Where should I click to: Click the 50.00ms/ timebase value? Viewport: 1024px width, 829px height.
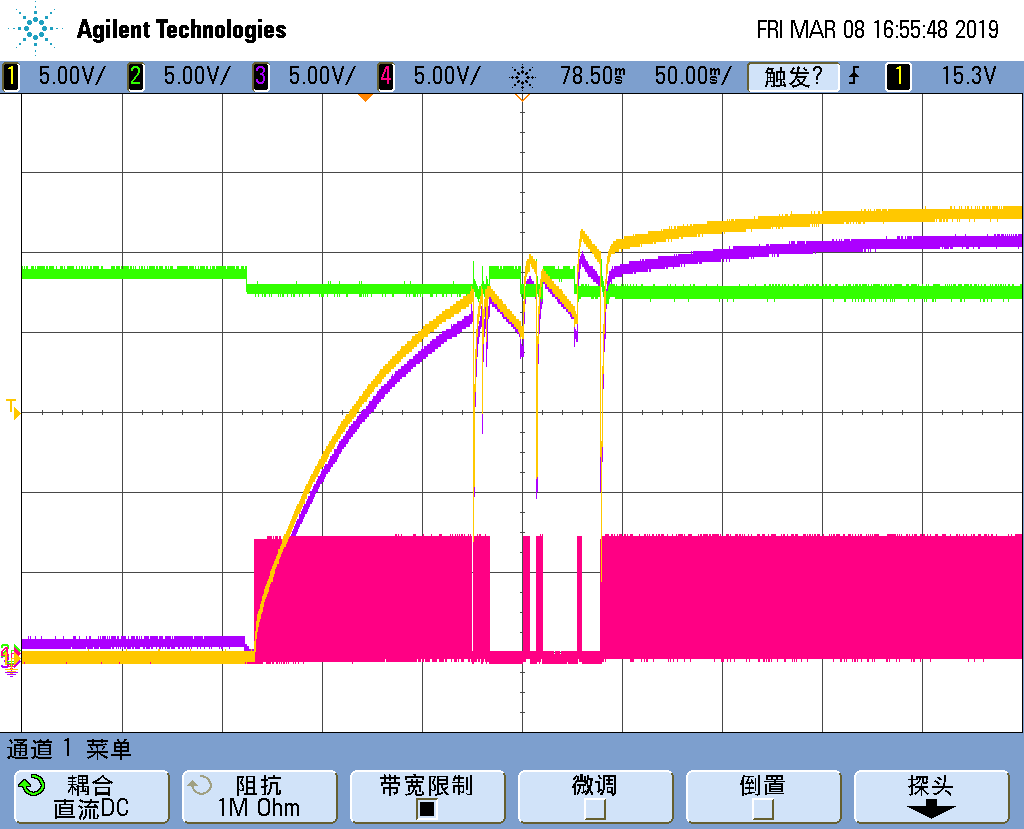[694, 76]
